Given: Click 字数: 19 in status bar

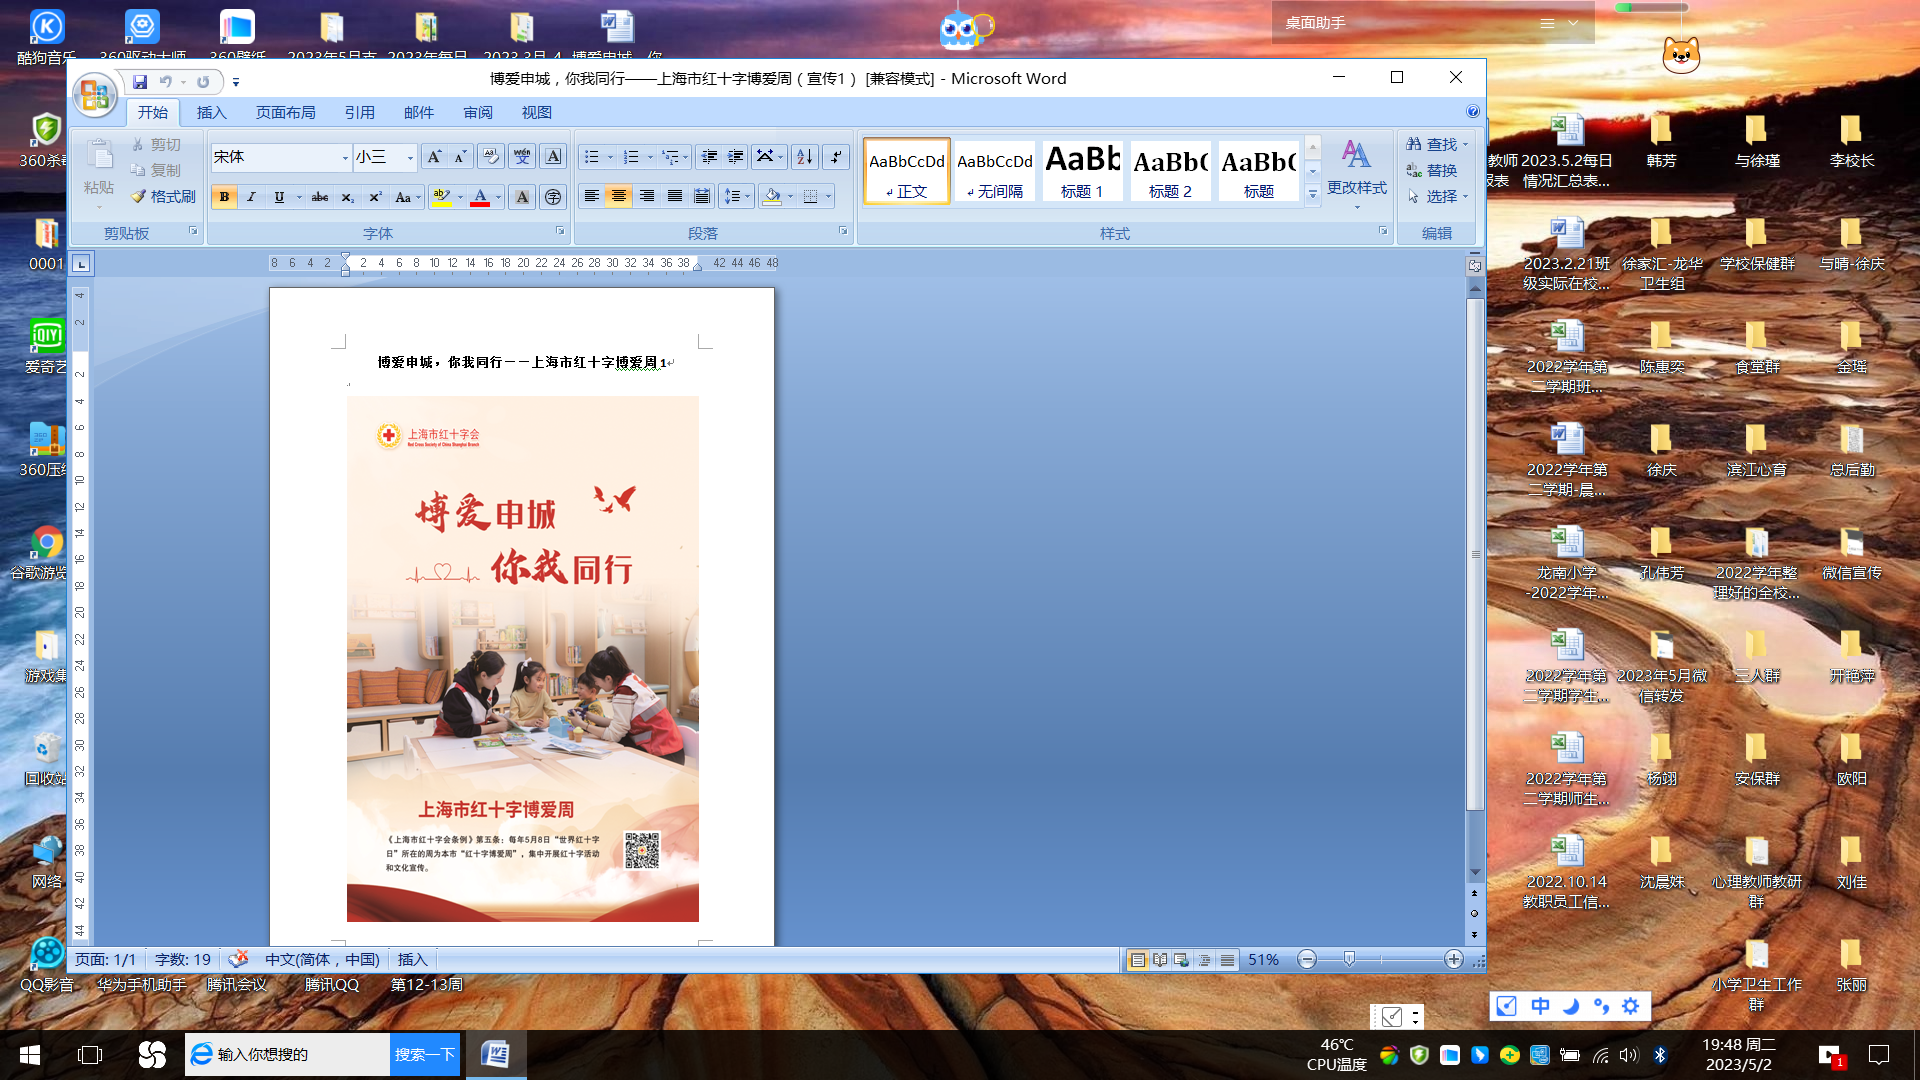Looking at the screenshot, I should pos(183,960).
